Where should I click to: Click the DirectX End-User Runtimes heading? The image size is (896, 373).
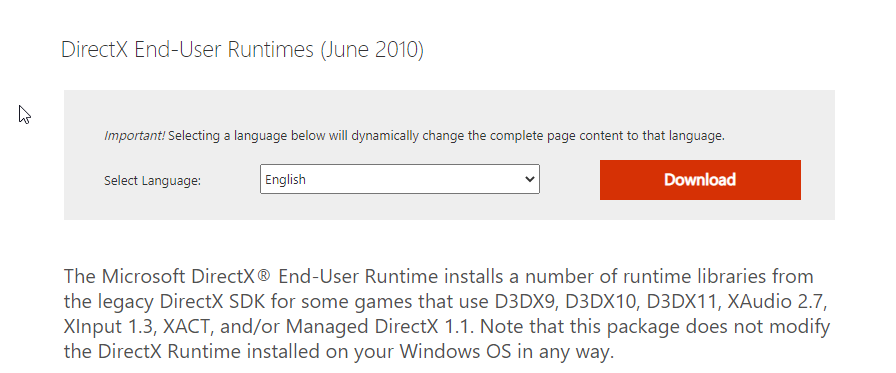(242, 50)
